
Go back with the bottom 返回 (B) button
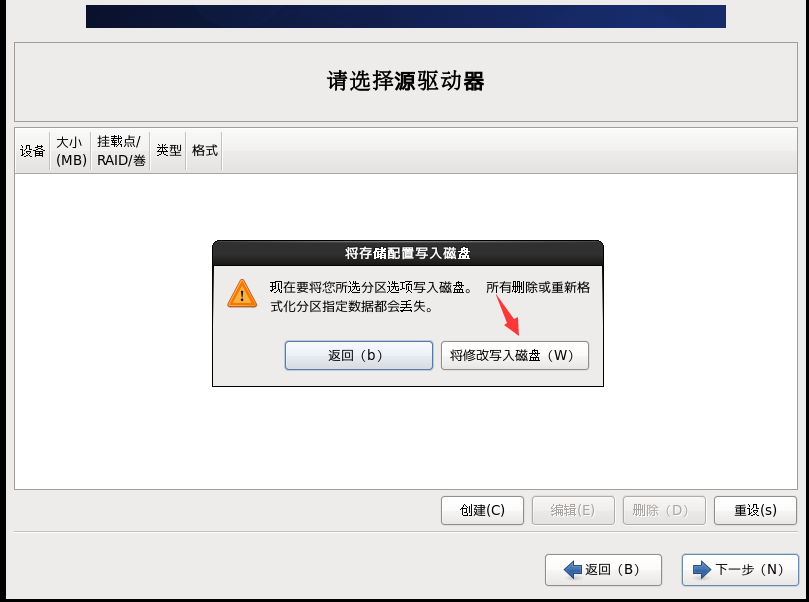(x=603, y=570)
